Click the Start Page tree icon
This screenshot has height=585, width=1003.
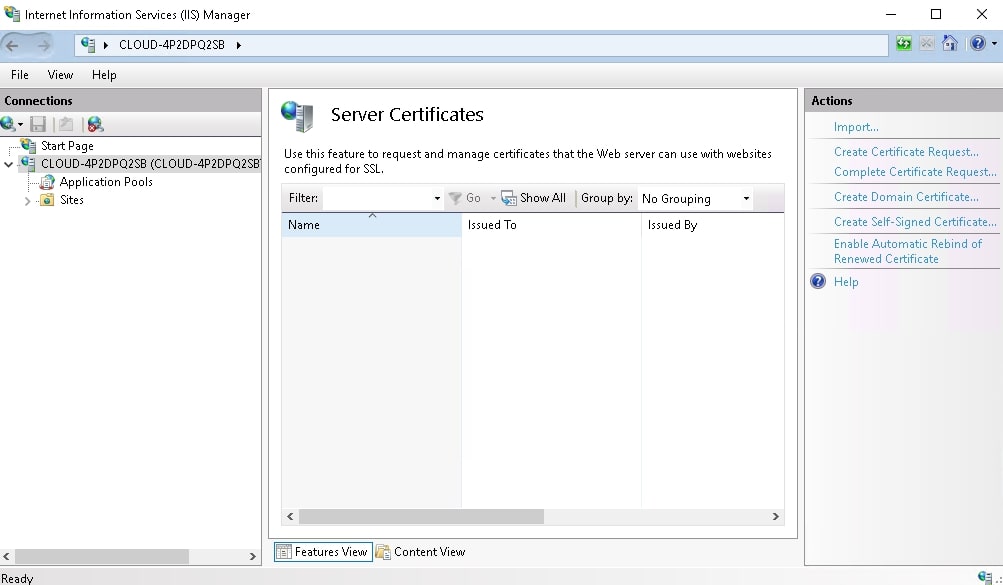[28, 146]
